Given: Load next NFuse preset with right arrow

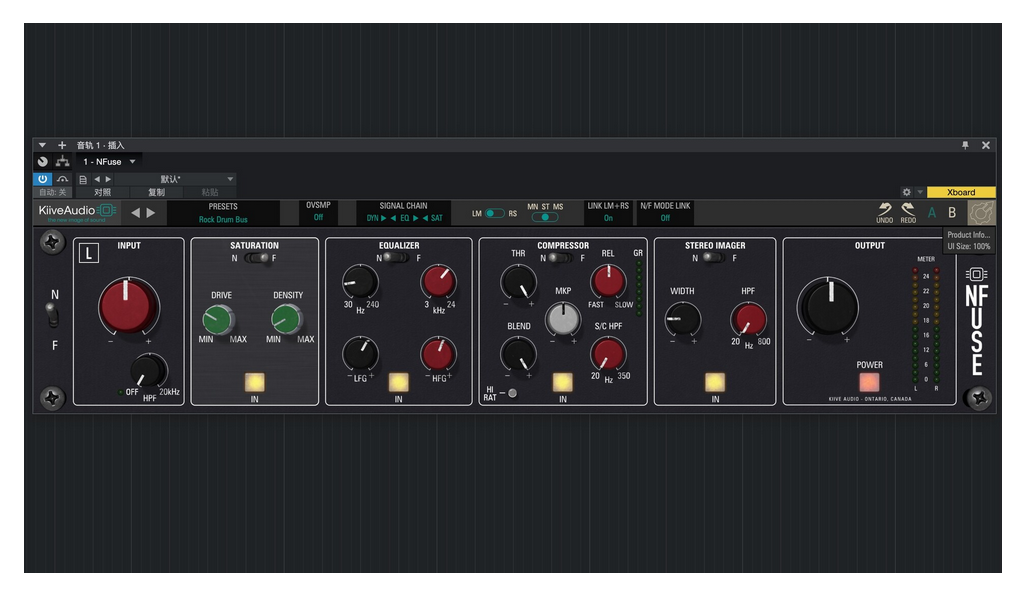Looking at the screenshot, I should point(151,212).
